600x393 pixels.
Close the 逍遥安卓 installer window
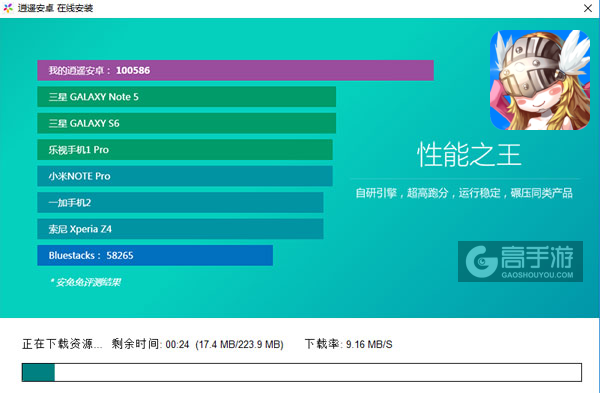tap(588, 8)
